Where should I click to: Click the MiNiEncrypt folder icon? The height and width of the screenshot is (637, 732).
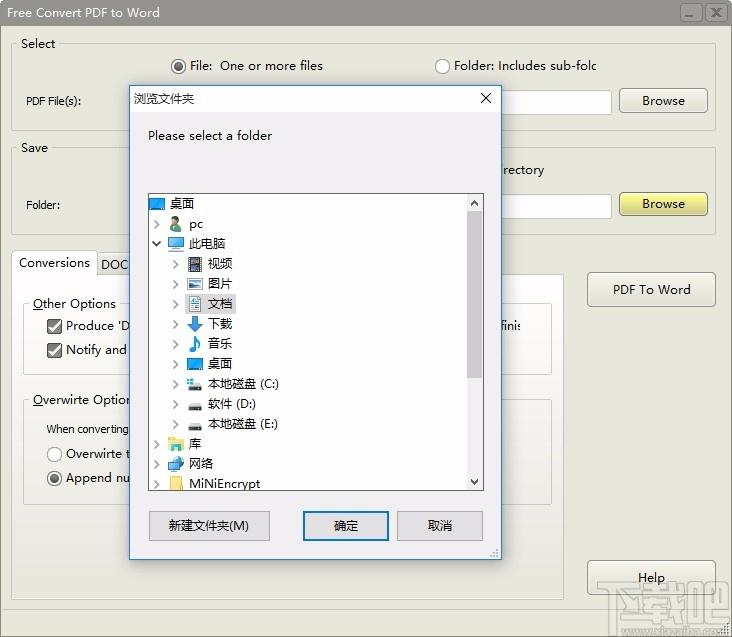176,483
